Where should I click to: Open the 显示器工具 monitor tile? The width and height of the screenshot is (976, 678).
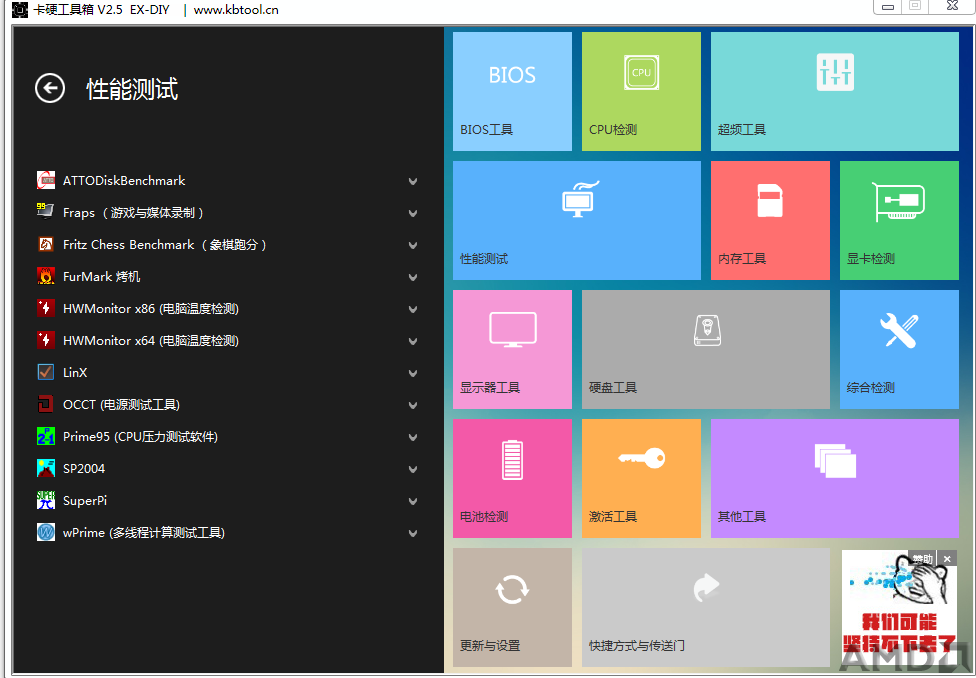click(512, 349)
